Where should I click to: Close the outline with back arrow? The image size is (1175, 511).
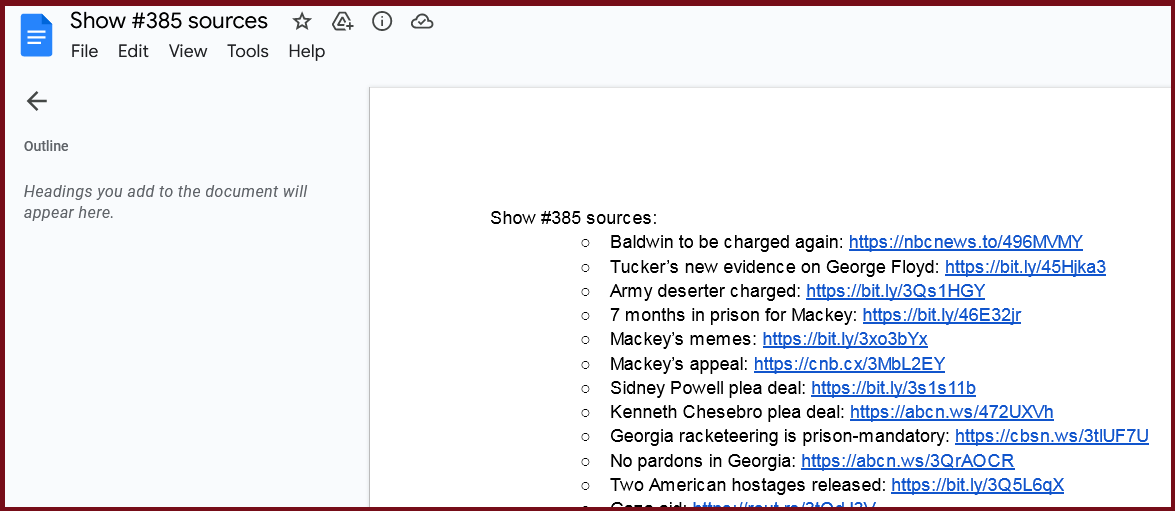pos(37,101)
